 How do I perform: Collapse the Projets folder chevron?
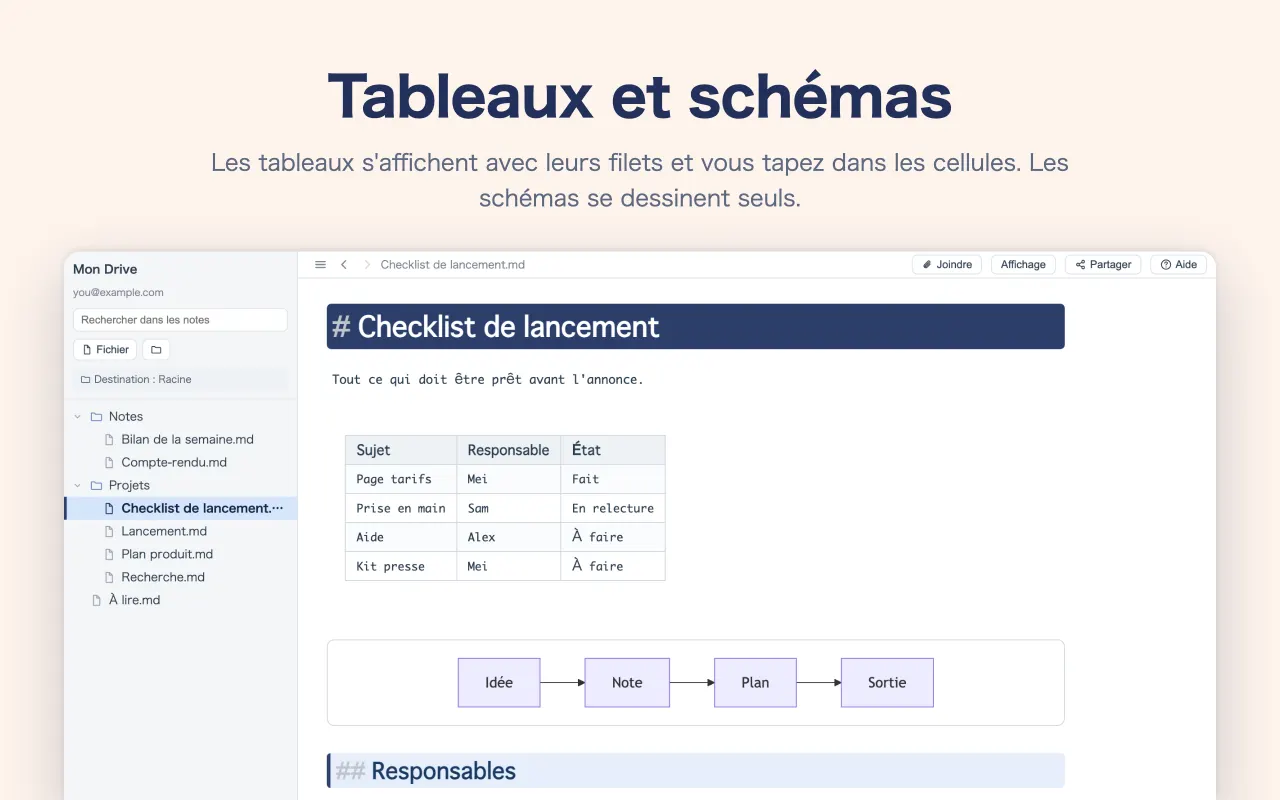78,485
